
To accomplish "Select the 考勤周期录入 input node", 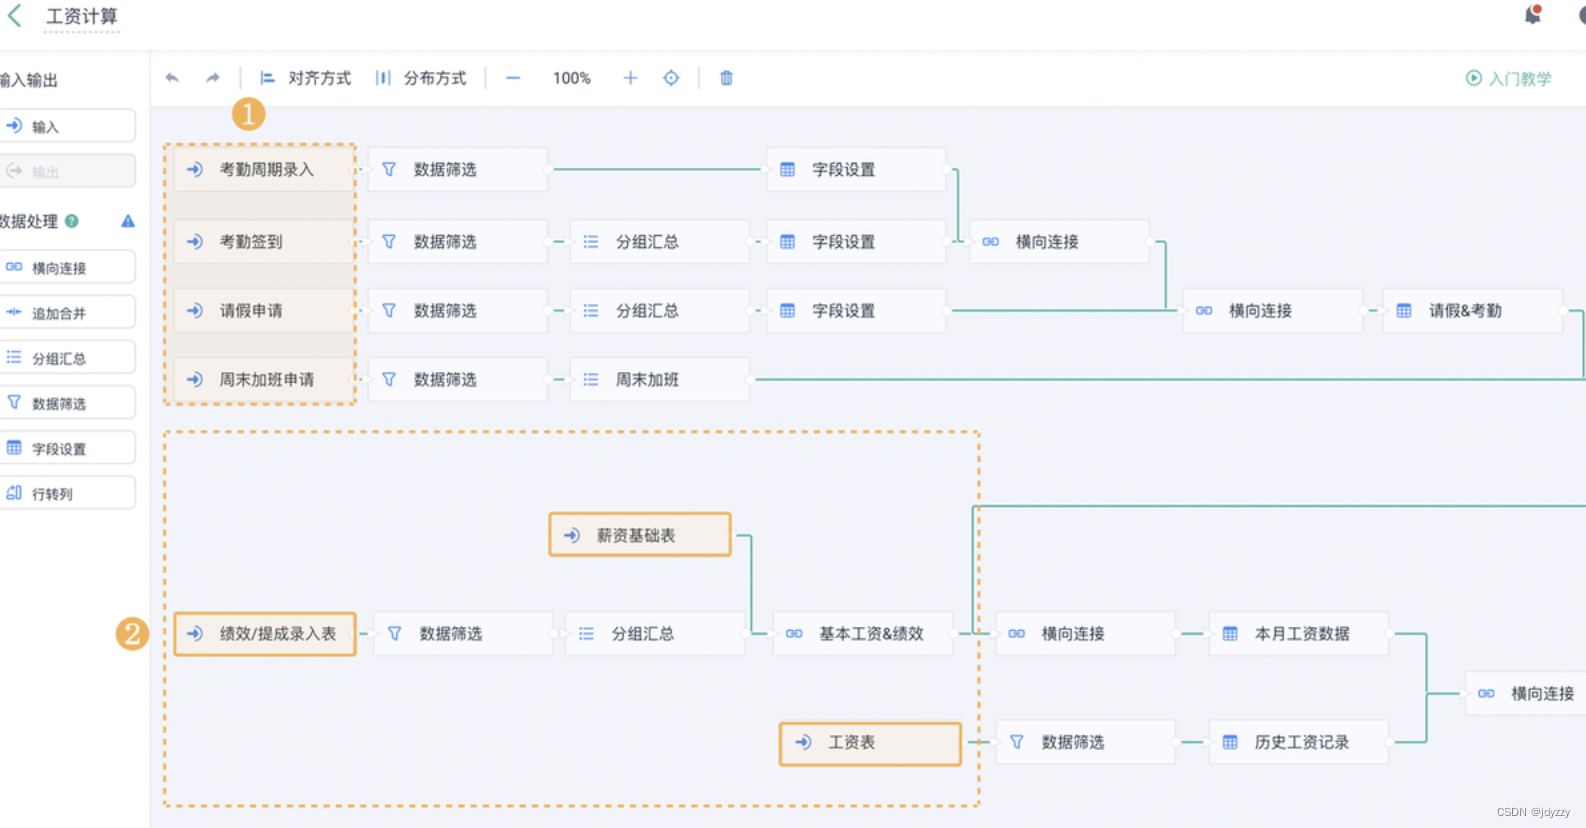I will pos(263,170).
